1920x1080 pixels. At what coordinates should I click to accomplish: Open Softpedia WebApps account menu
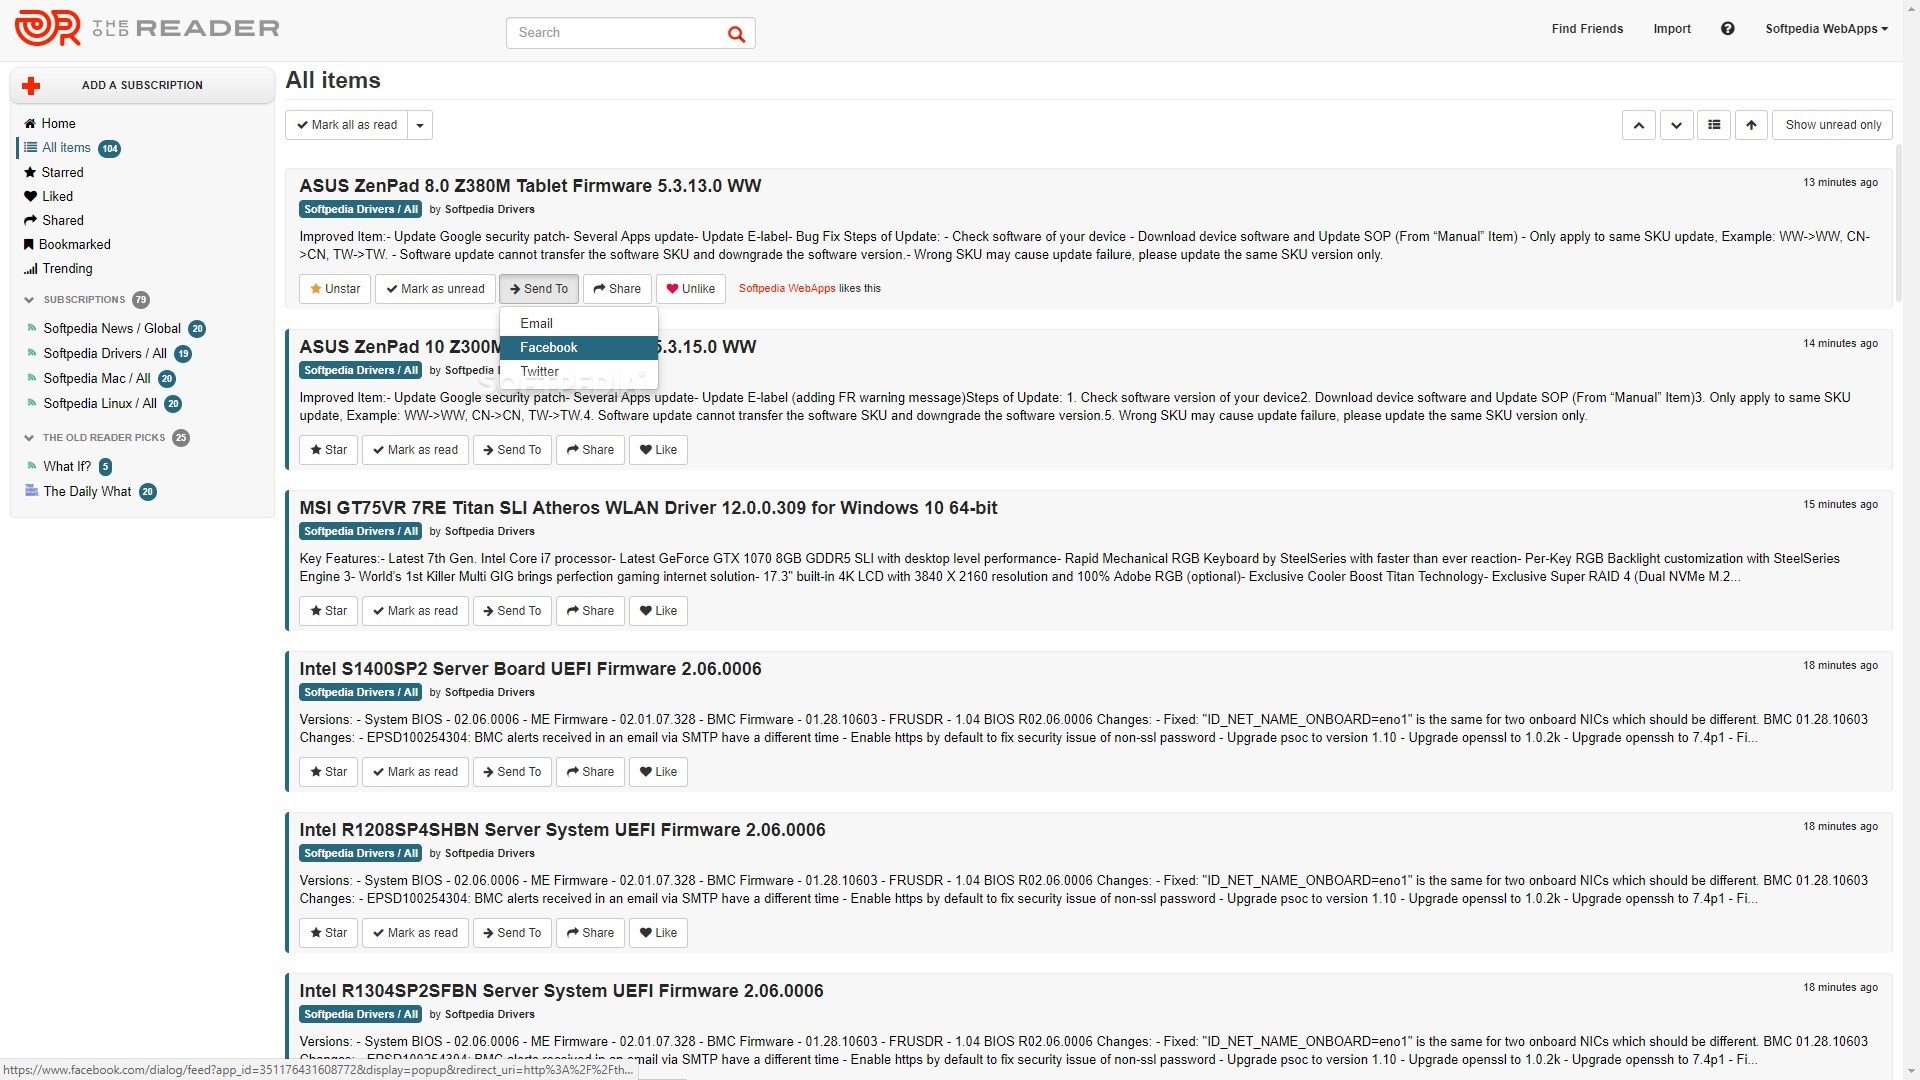click(x=1826, y=29)
